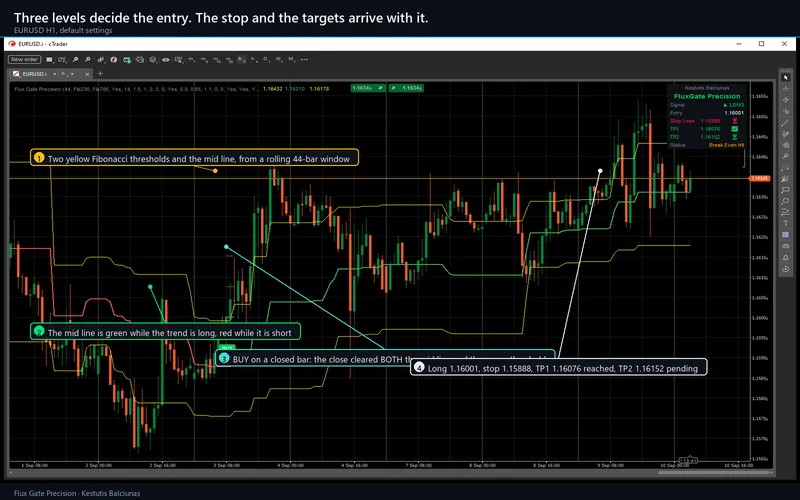Switch chart to m15 timeframe
This screenshot has width=800, height=500.
pyautogui.click(x=217, y=60)
